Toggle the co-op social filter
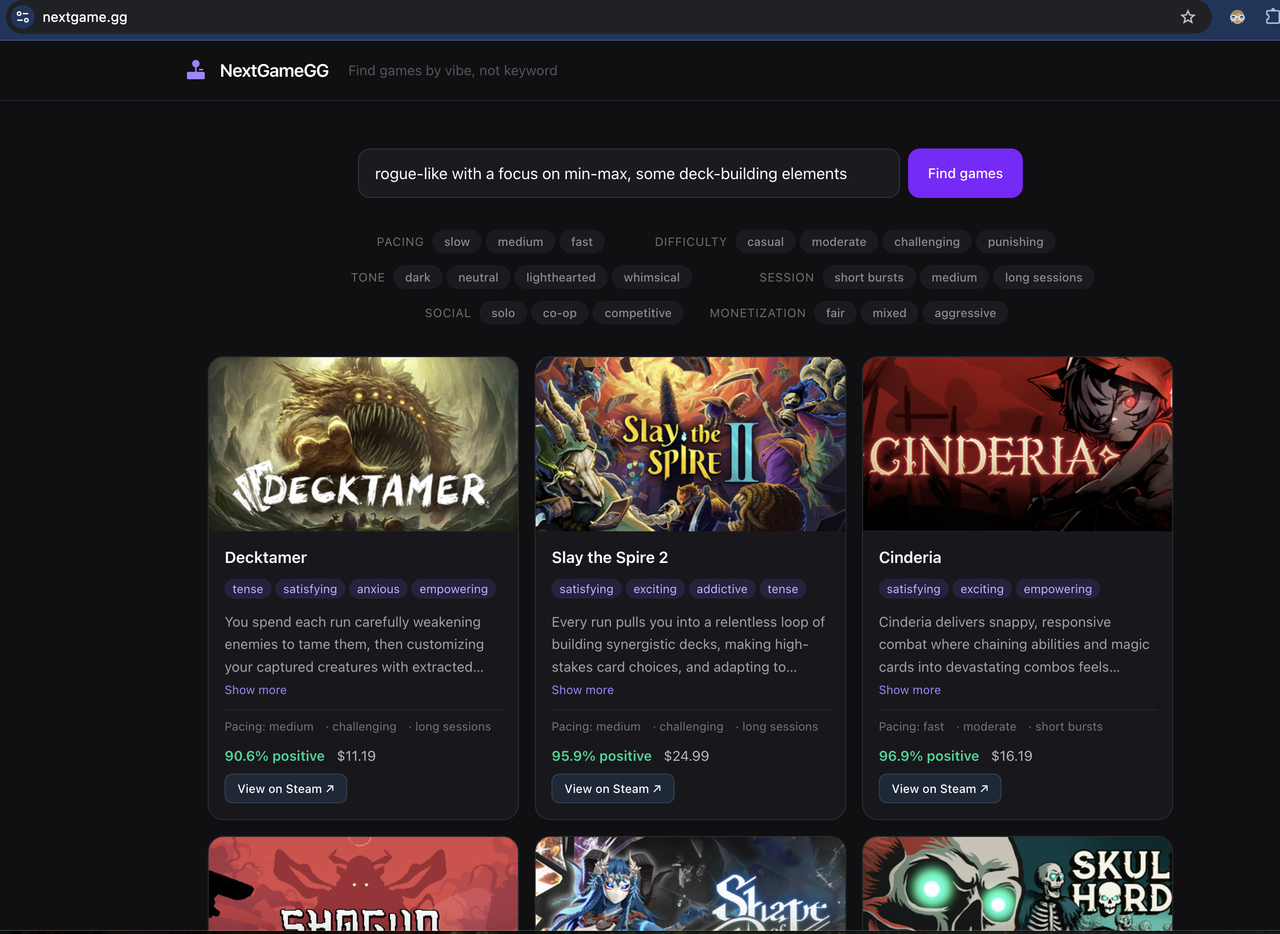The height and width of the screenshot is (934, 1280). (x=560, y=313)
